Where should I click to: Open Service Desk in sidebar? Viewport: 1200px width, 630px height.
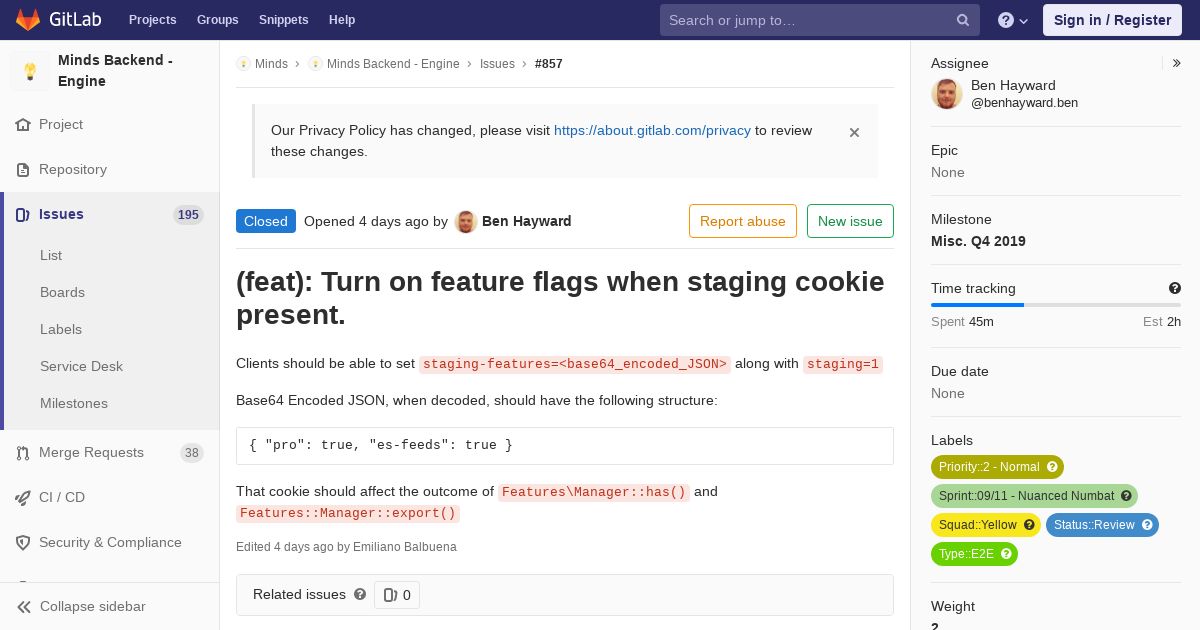pyautogui.click(x=81, y=366)
